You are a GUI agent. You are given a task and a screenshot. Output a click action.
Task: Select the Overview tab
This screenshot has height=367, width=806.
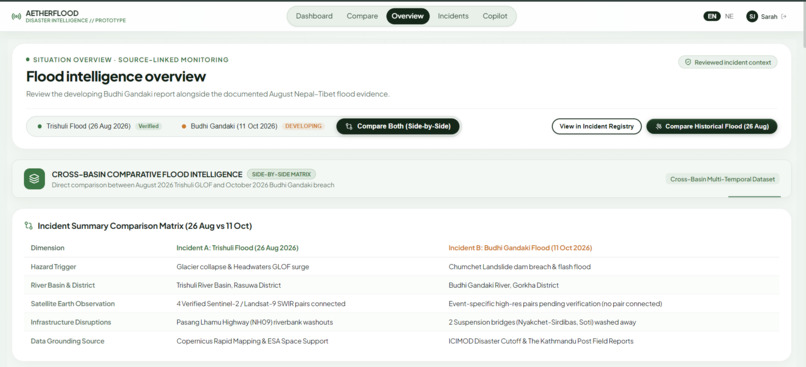(x=408, y=16)
